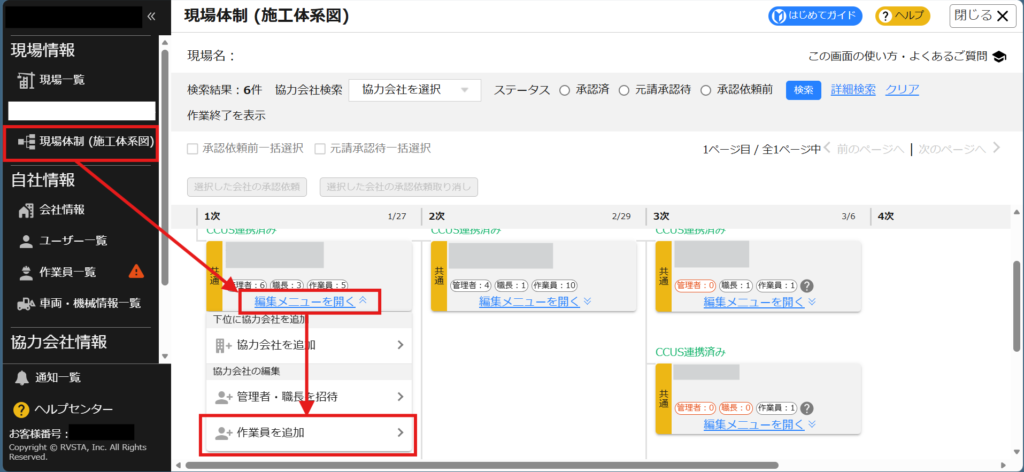
Task: Click the 閉じる button
Action: tap(982, 16)
